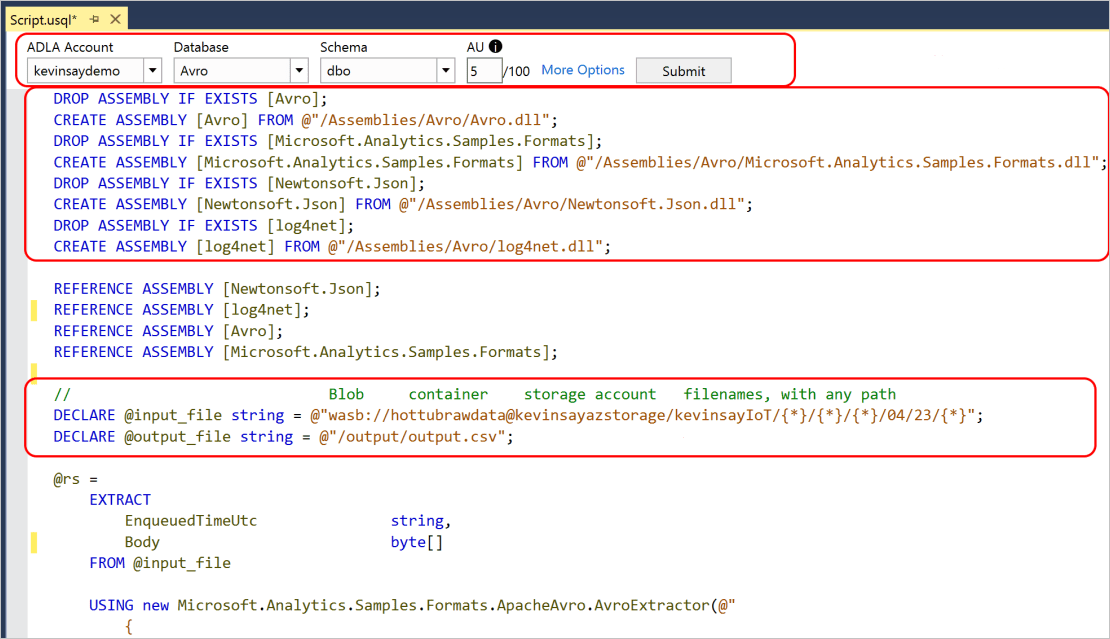Open the Database dropdown showing Avro
This screenshot has height=639, width=1110.
pyautogui.click(x=299, y=70)
